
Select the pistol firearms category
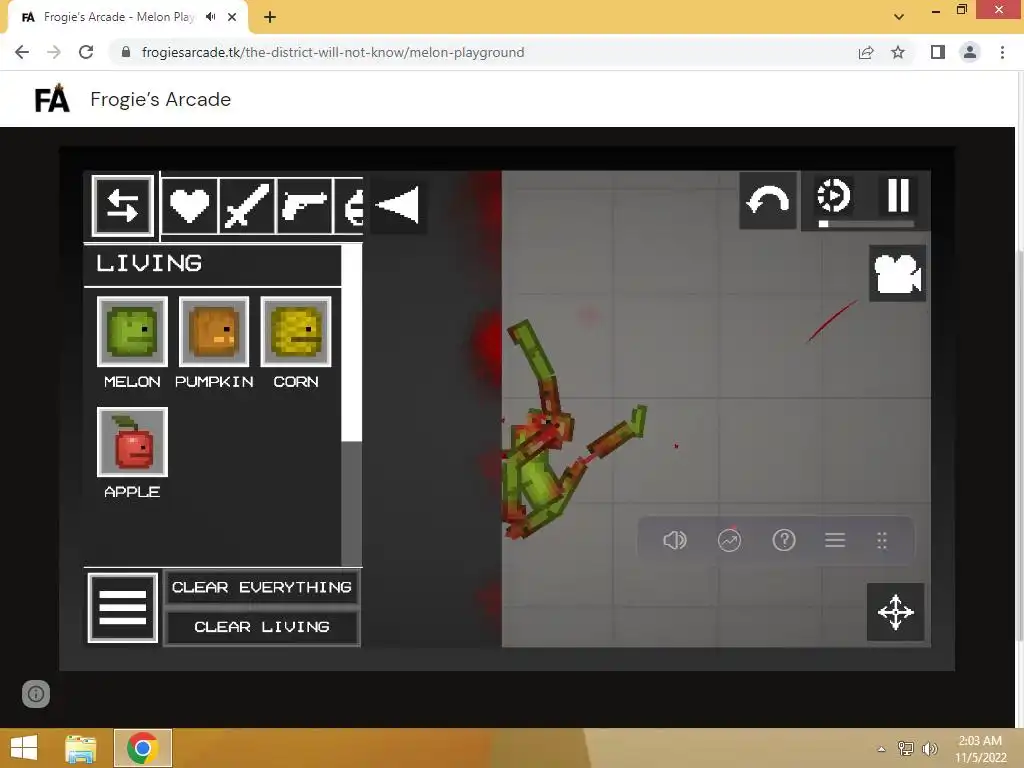pyautogui.click(x=304, y=206)
